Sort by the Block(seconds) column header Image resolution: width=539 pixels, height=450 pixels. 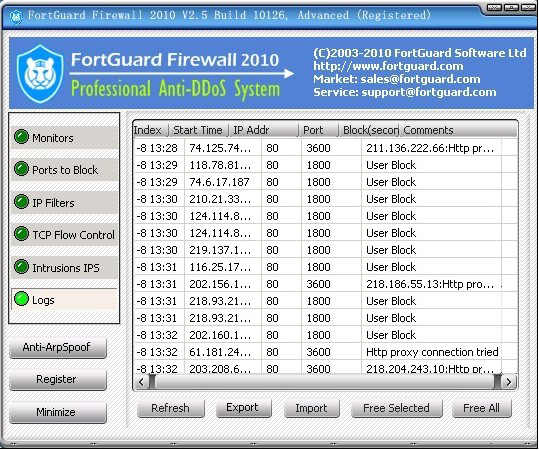click(x=369, y=130)
